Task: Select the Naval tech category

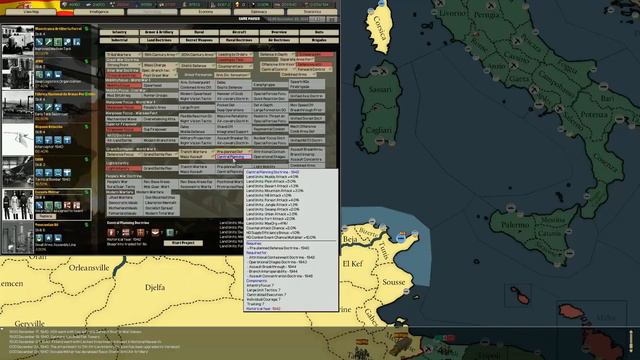Action: click(199, 32)
